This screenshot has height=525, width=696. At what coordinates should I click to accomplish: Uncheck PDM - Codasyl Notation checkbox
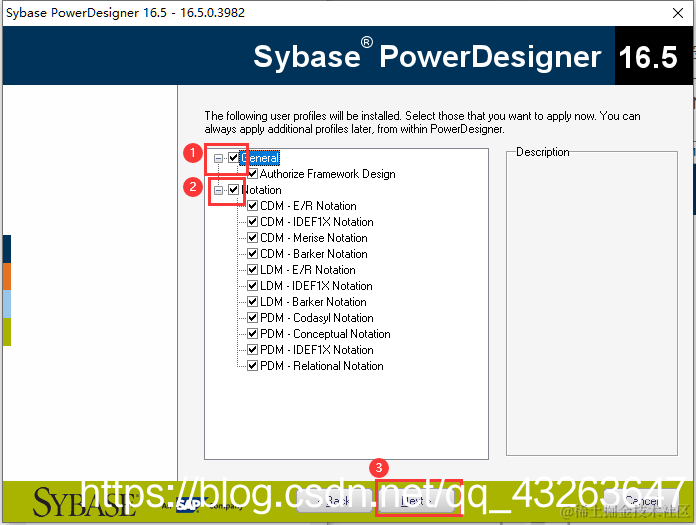253,317
